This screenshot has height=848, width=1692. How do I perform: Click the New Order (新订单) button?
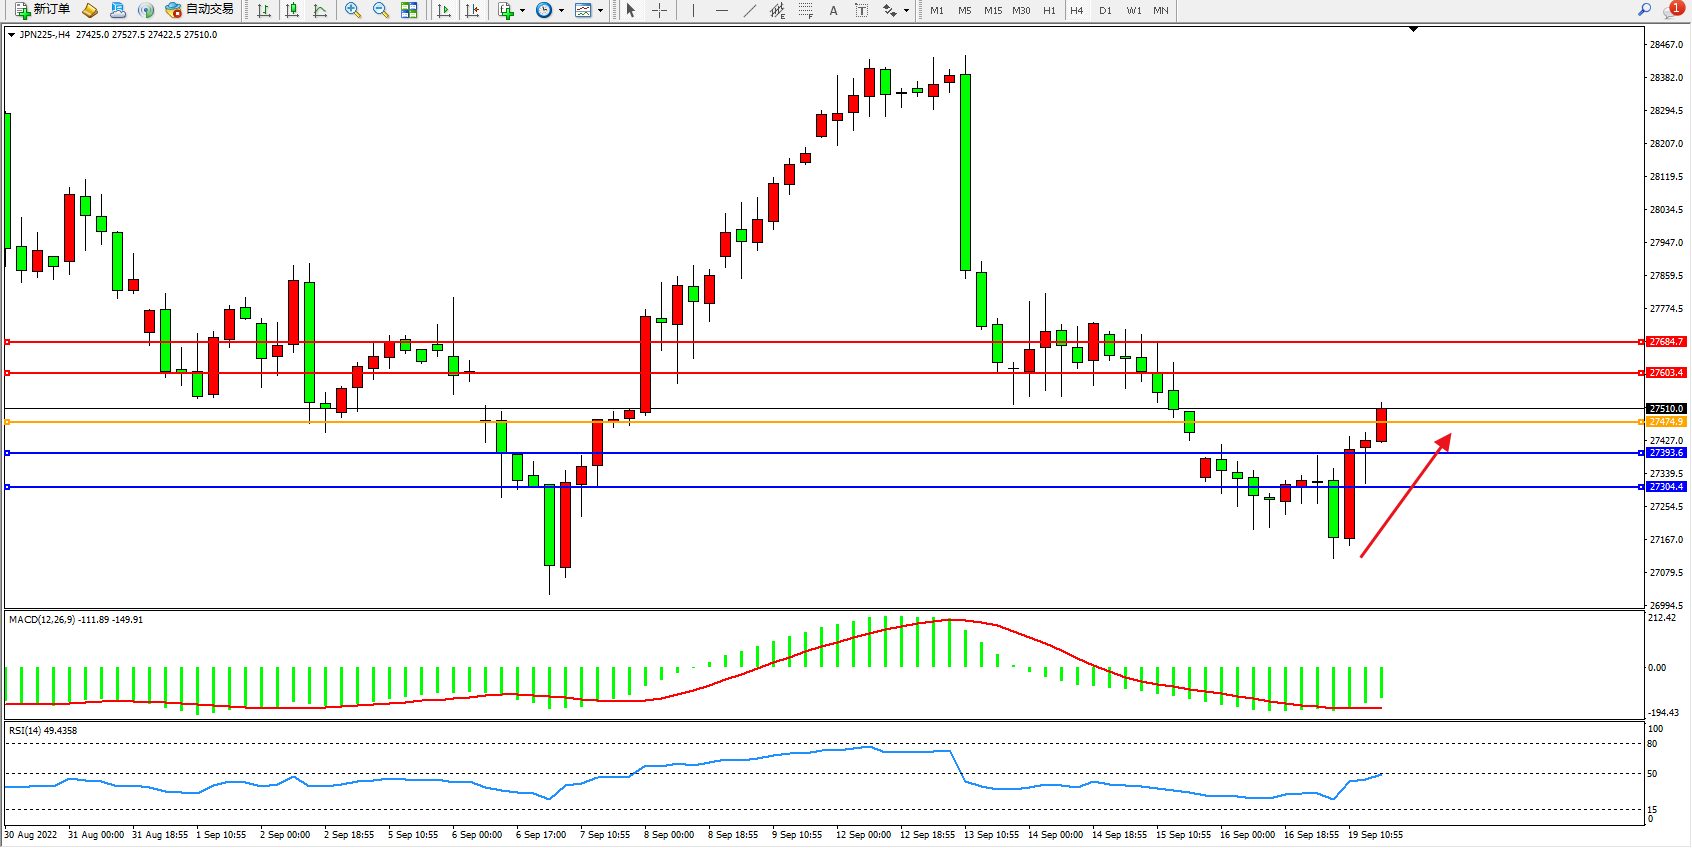(x=42, y=10)
